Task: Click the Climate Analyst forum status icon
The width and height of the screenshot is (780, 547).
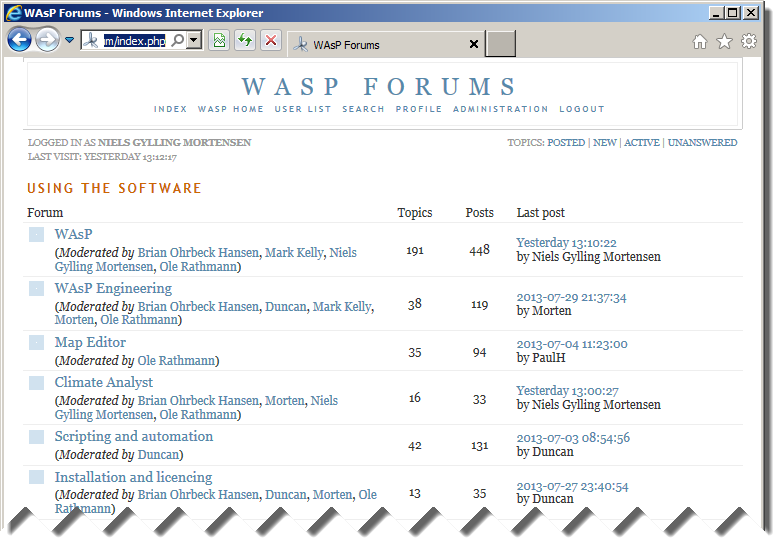Action: [x=36, y=383]
